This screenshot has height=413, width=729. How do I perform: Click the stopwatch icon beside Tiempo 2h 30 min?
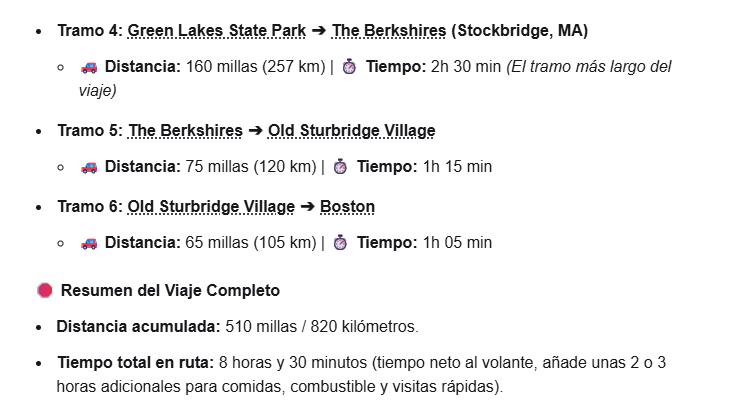tap(349, 67)
